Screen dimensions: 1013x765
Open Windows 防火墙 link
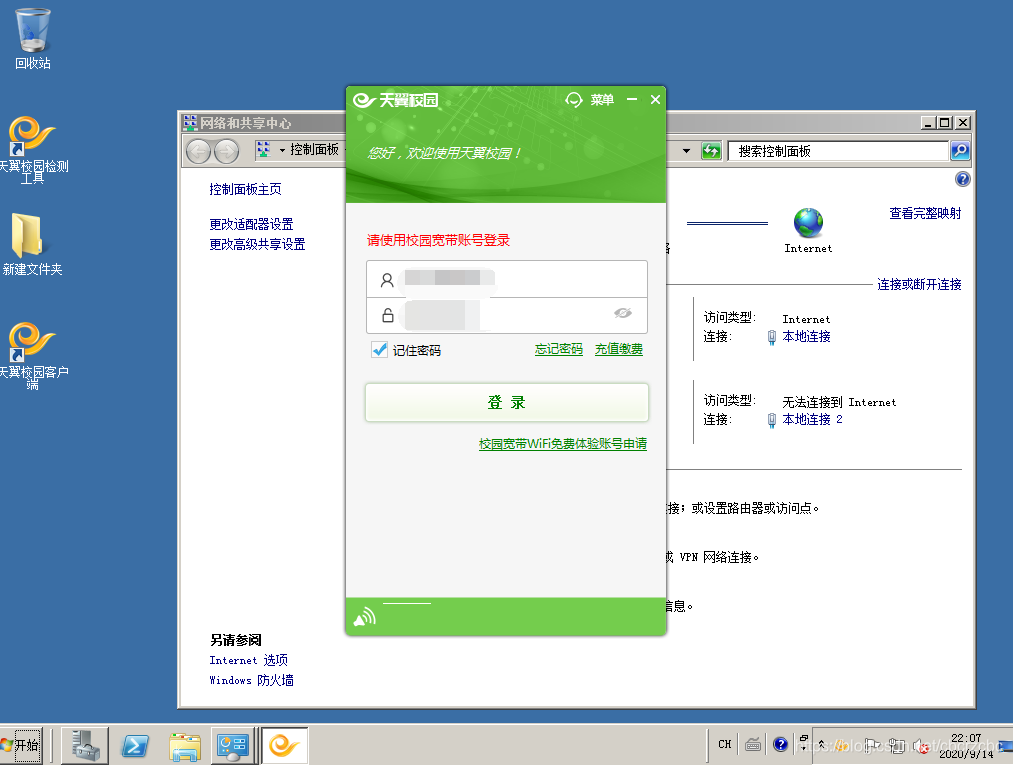251,680
